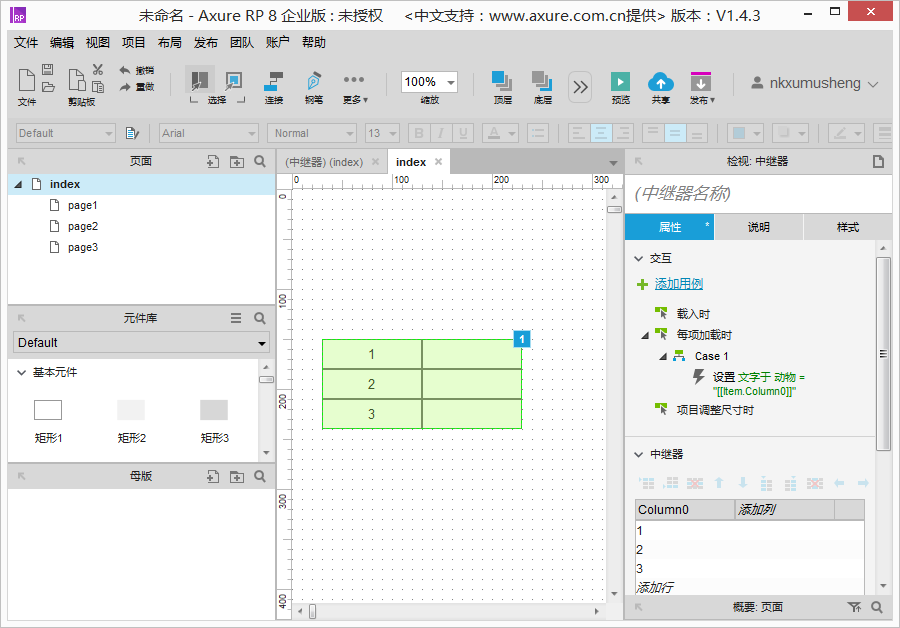Add a new master in Masters panel
This screenshot has width=900, height=628.
click(213, 476)
